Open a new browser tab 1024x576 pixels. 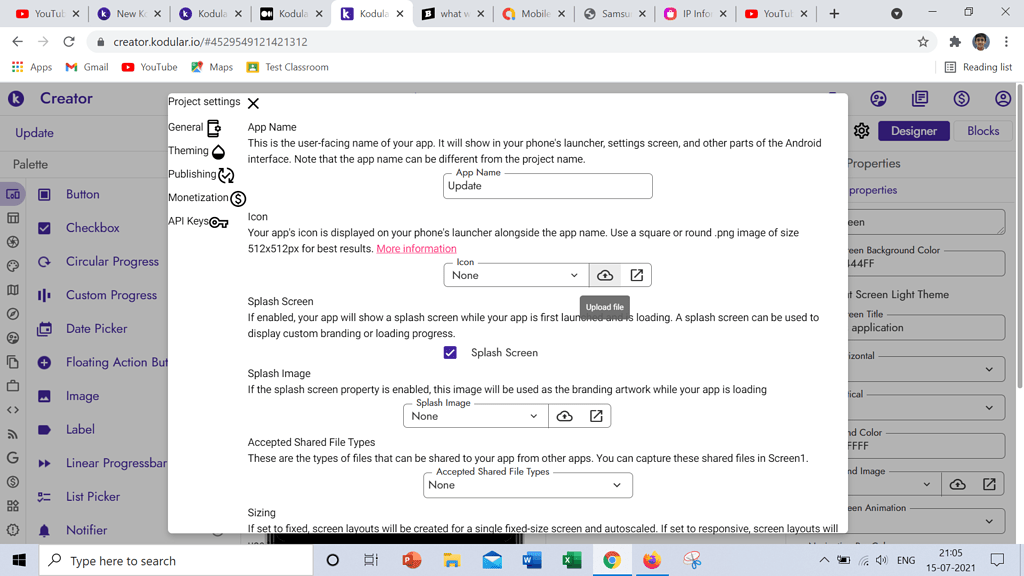pyautogui.click(x=834, y=14)
